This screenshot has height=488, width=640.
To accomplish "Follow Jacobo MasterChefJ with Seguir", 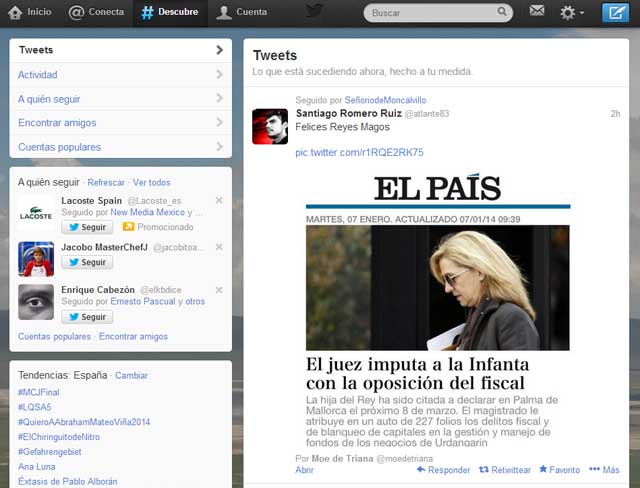I will click(87, 262).
